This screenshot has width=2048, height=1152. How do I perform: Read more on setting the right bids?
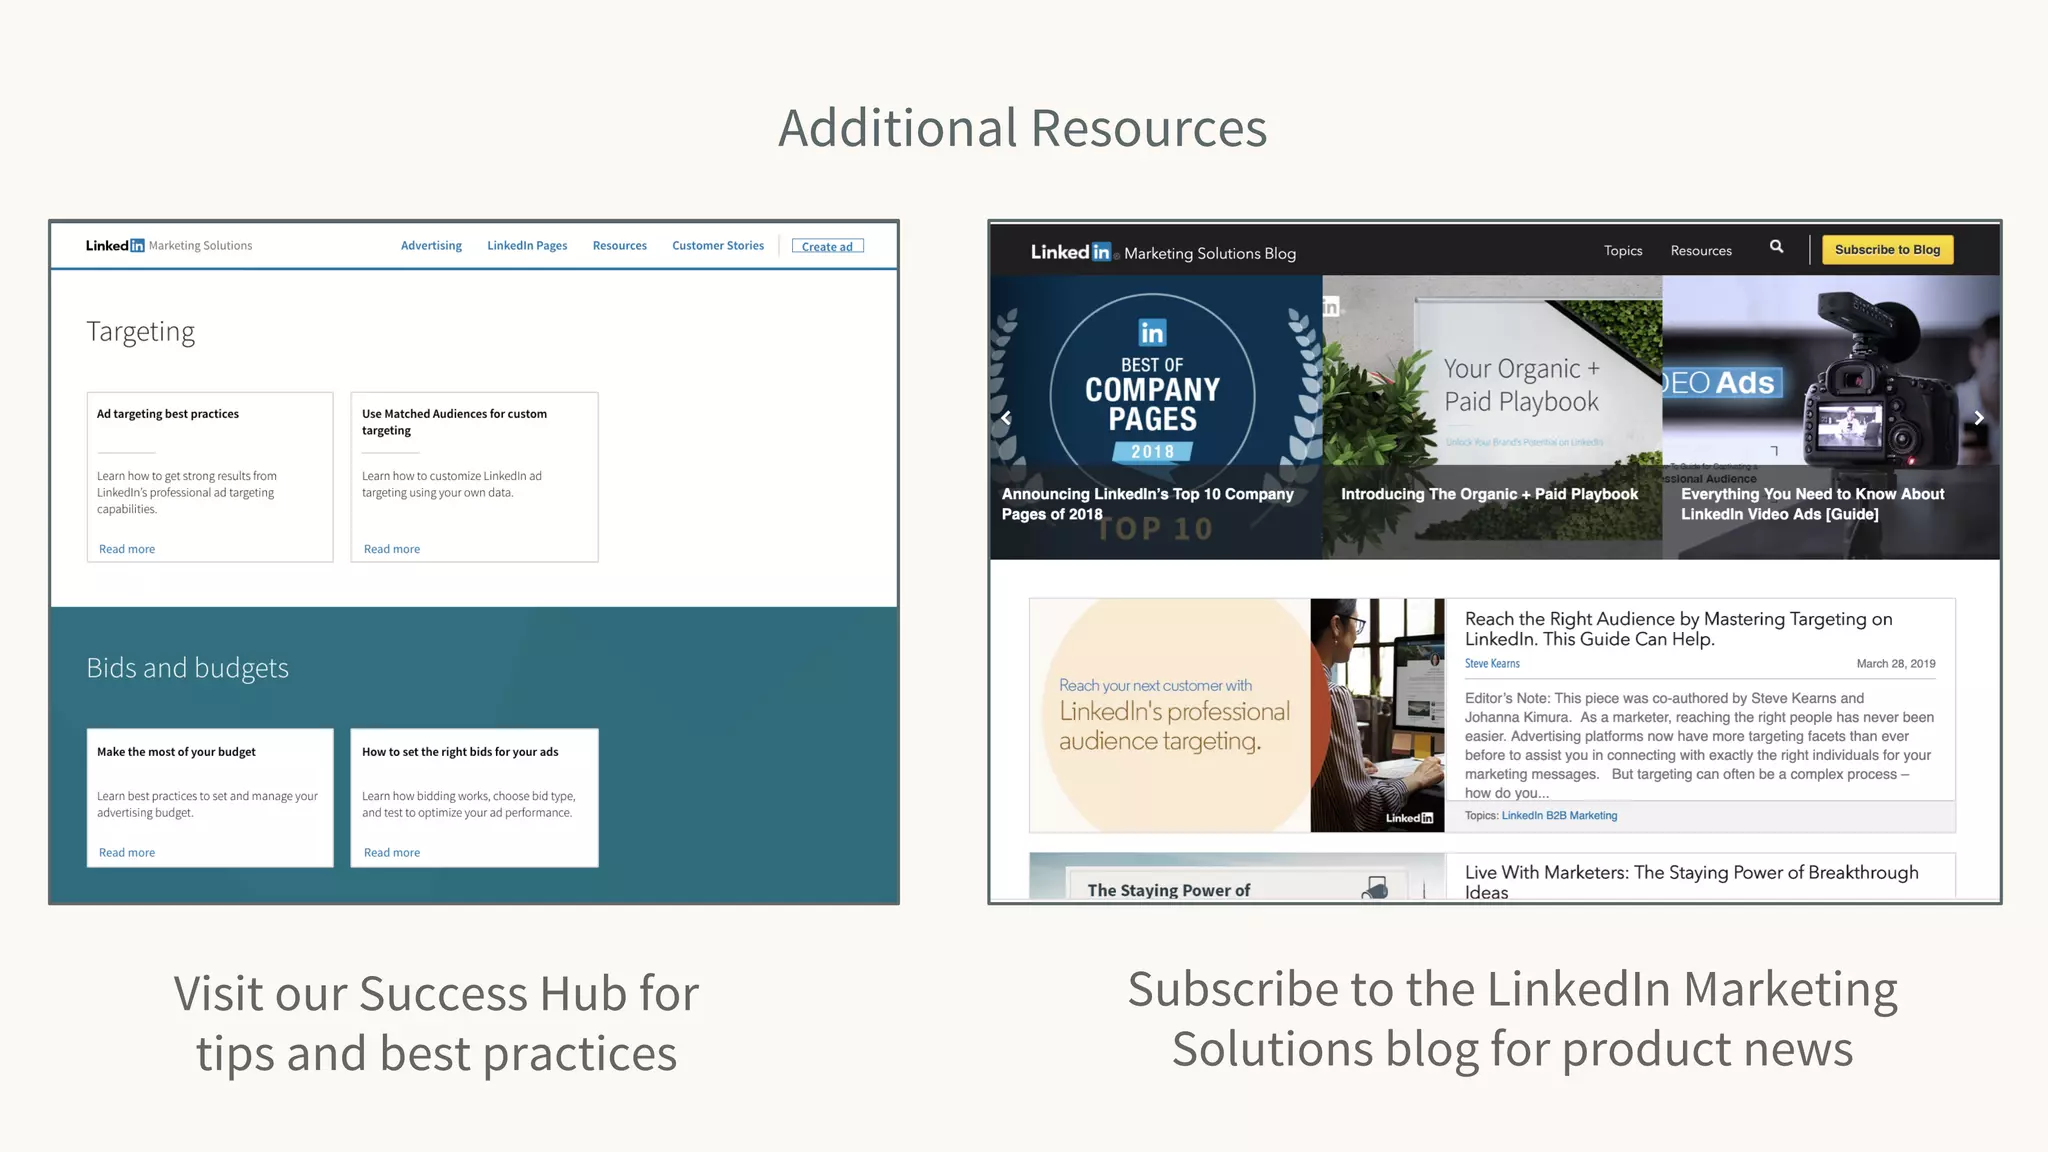coord(392,853)
